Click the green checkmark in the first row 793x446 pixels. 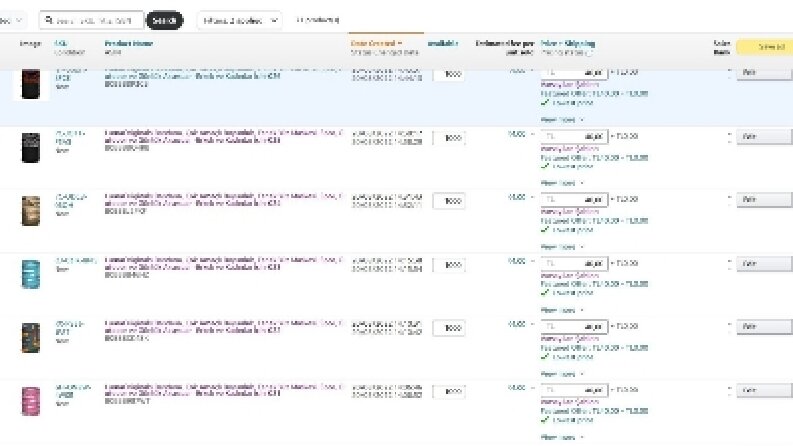click(x=545, y=103)
